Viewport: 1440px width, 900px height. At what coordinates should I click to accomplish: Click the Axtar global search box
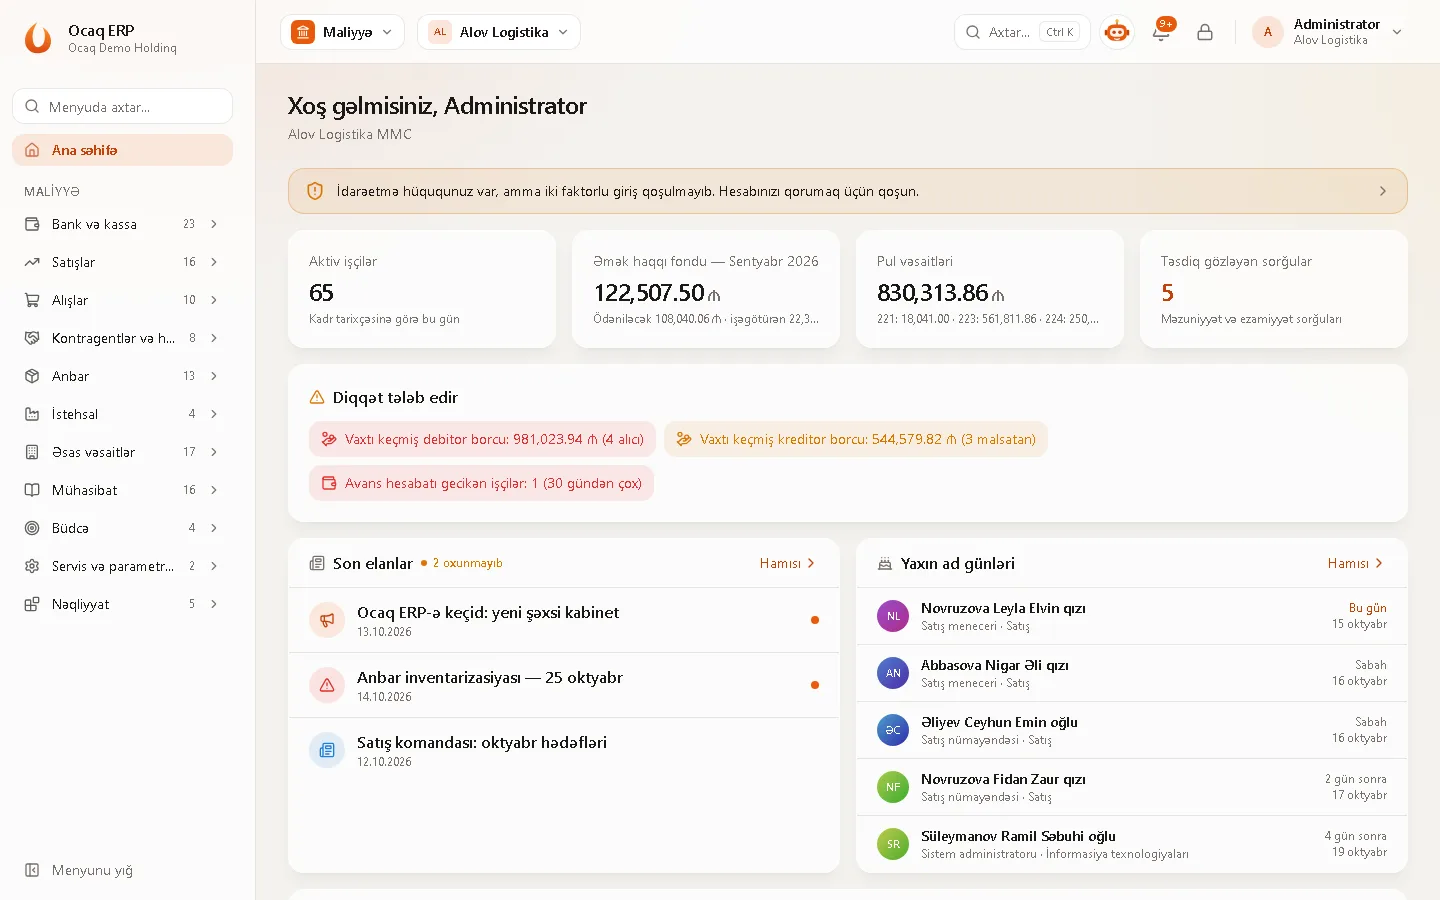click(1022, 32)
